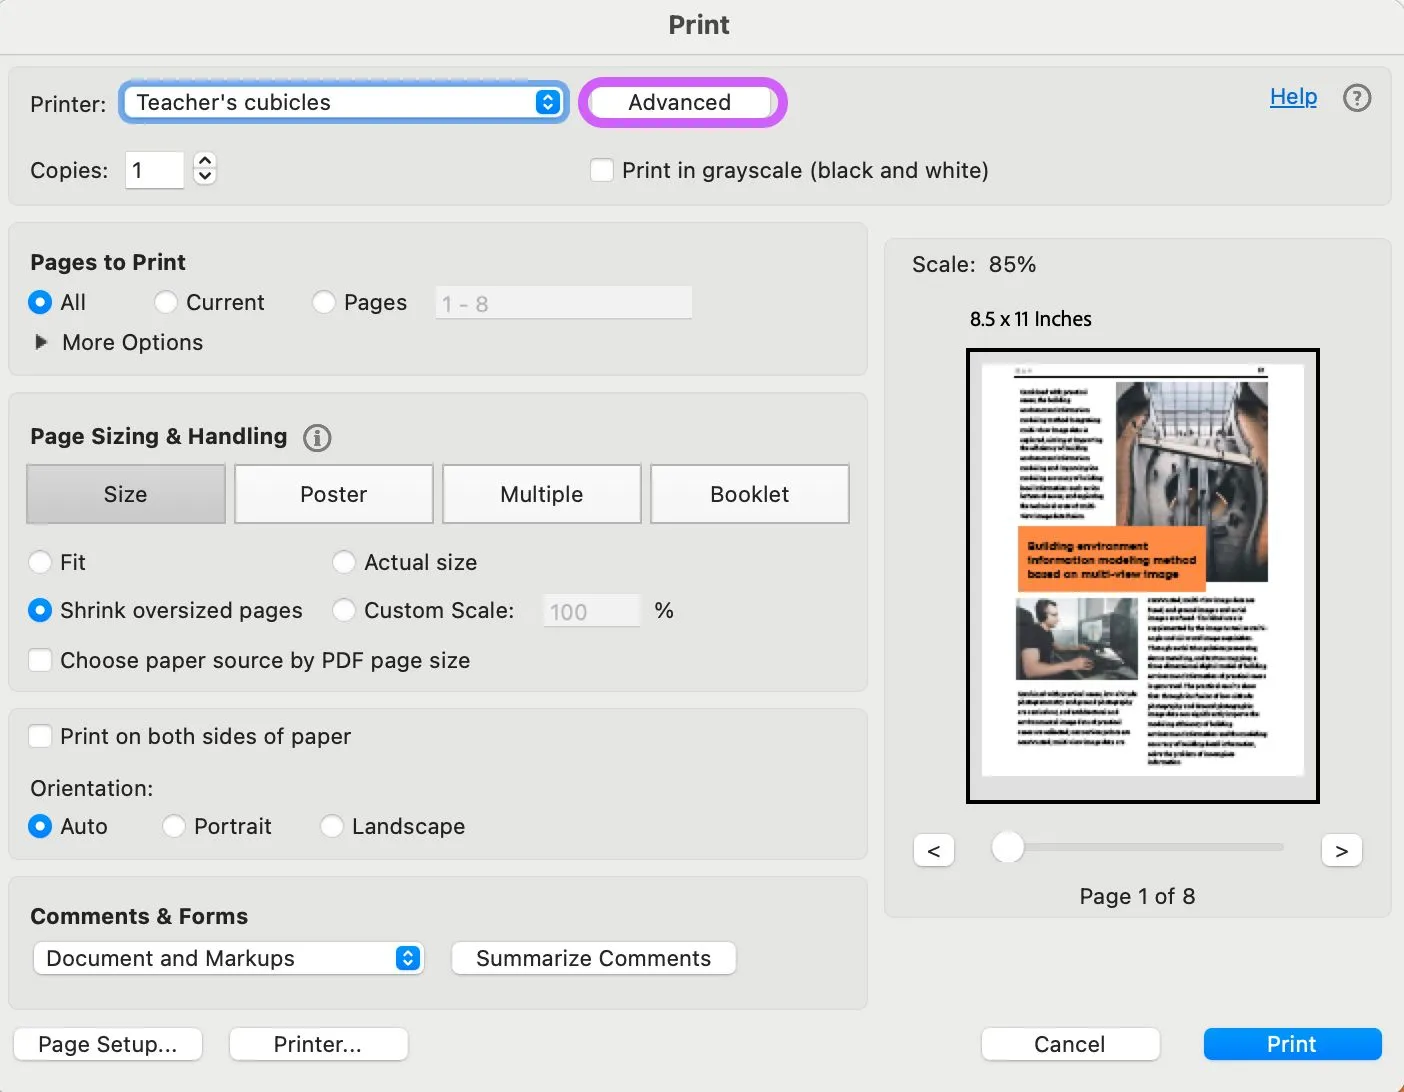Open the Advanced print settings
Viewport: 1404px width, 1092px height.
click(681, 102)
